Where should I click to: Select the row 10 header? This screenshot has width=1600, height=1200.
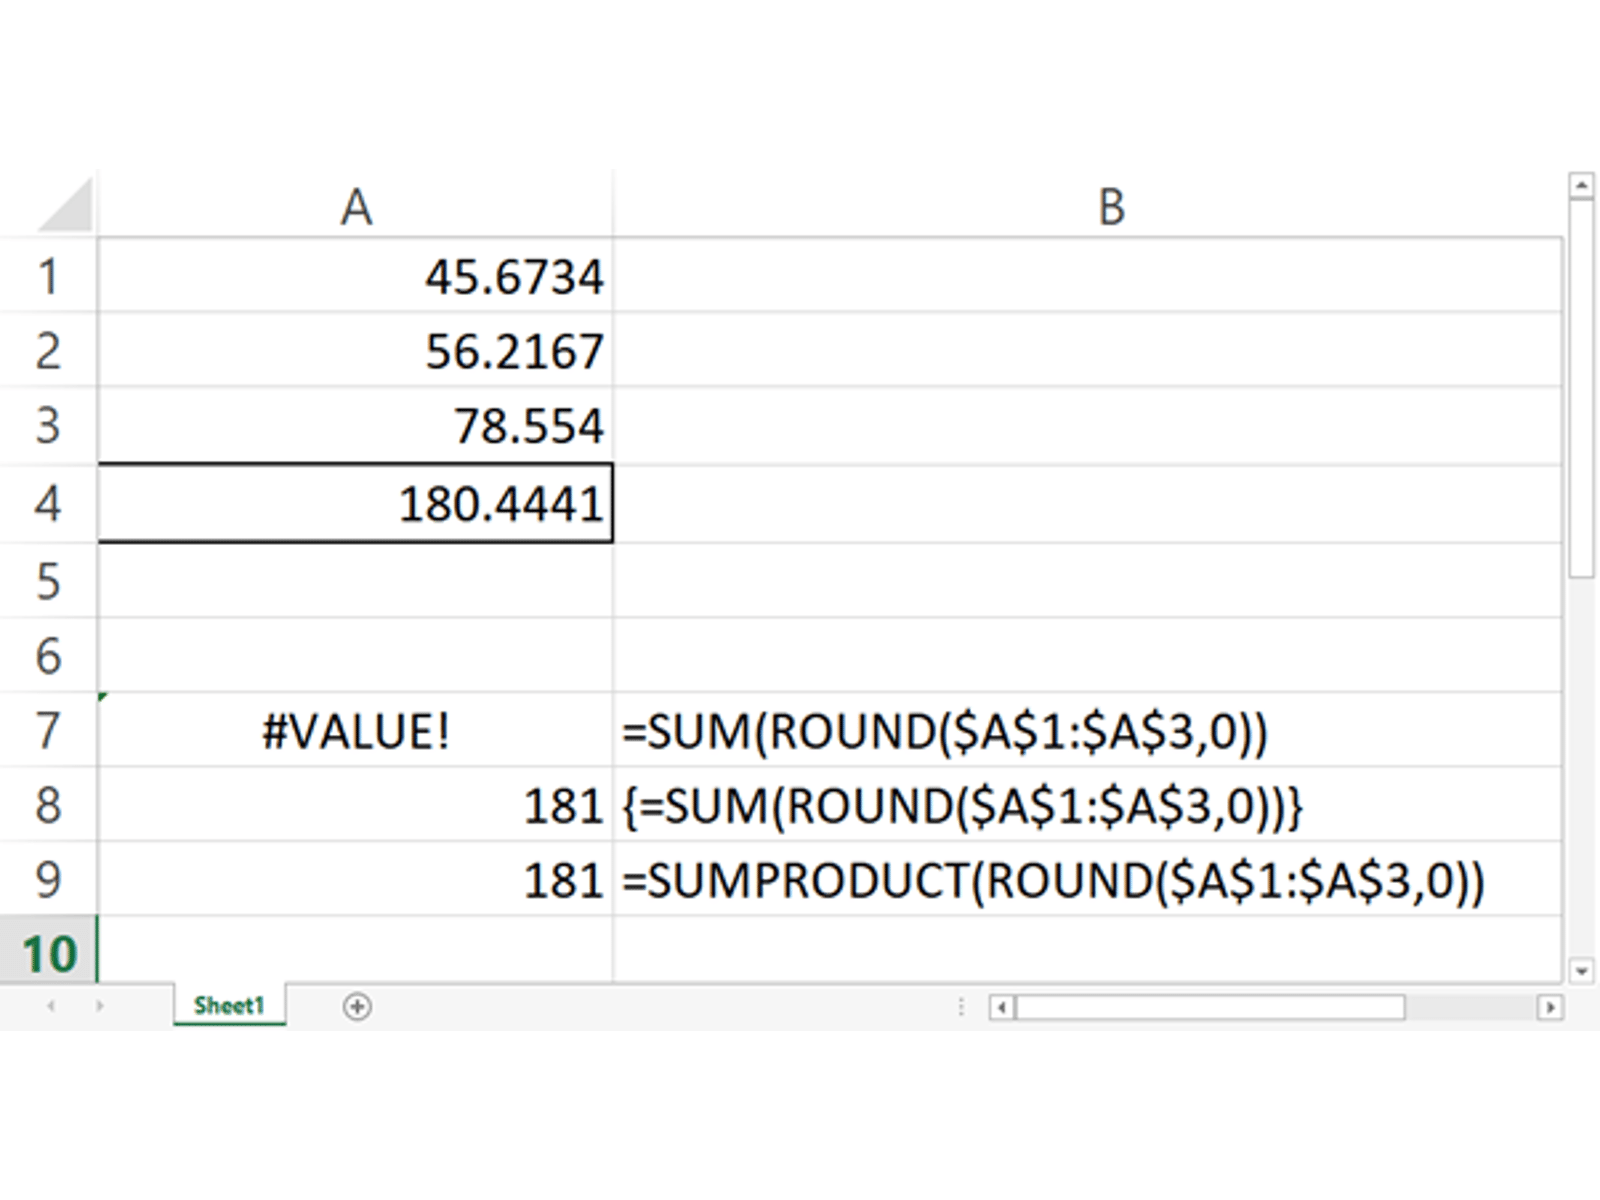(49, 953)
